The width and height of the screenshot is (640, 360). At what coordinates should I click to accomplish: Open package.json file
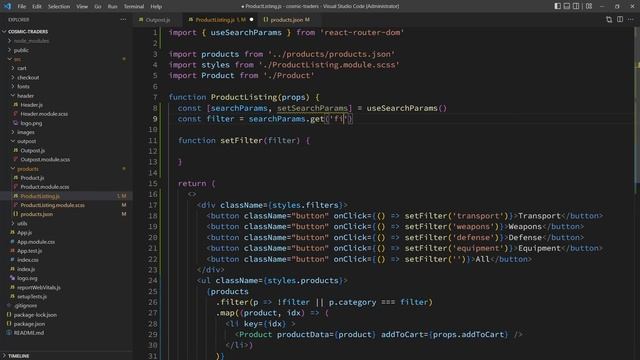pos(29,324)
